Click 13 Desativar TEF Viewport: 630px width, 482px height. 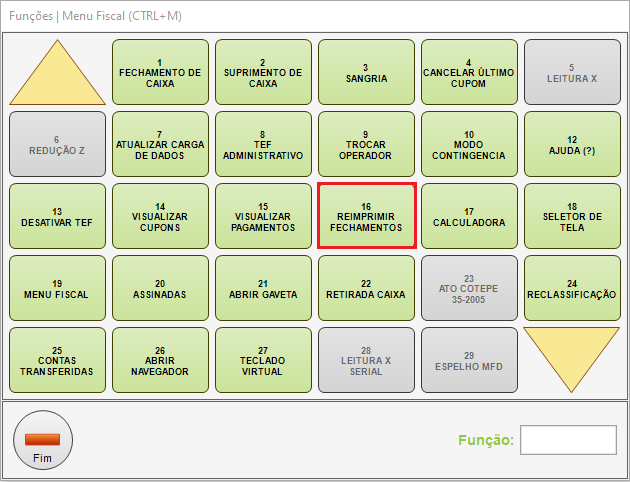coord(57,216)
